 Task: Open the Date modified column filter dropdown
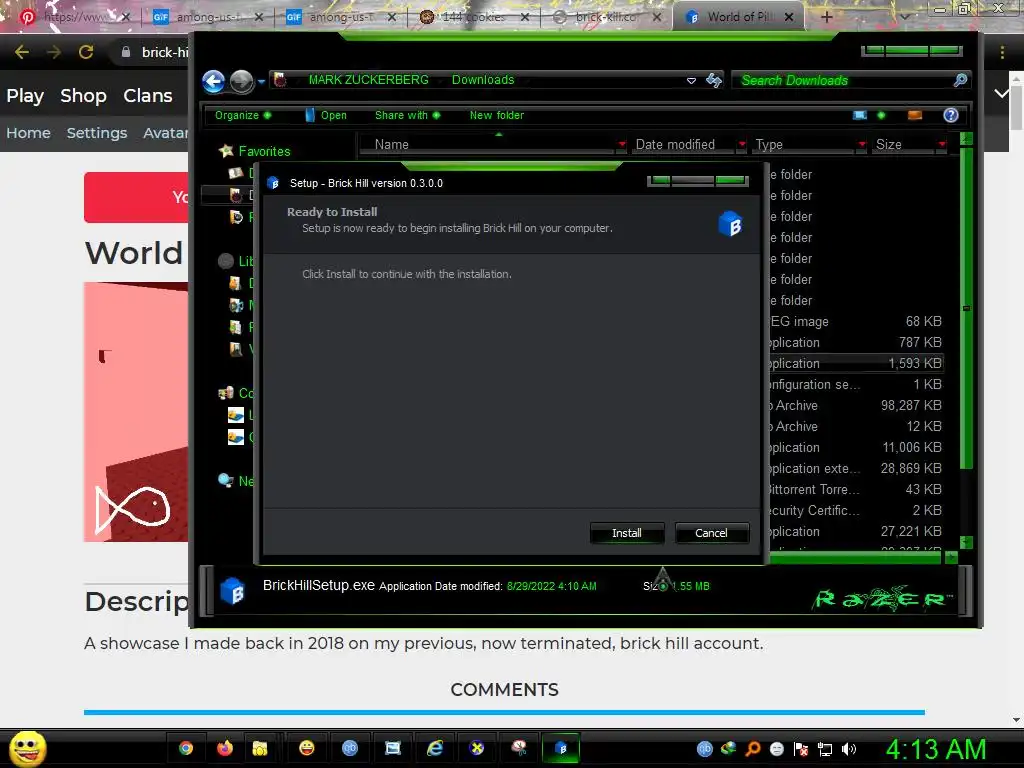click(742, 144)
